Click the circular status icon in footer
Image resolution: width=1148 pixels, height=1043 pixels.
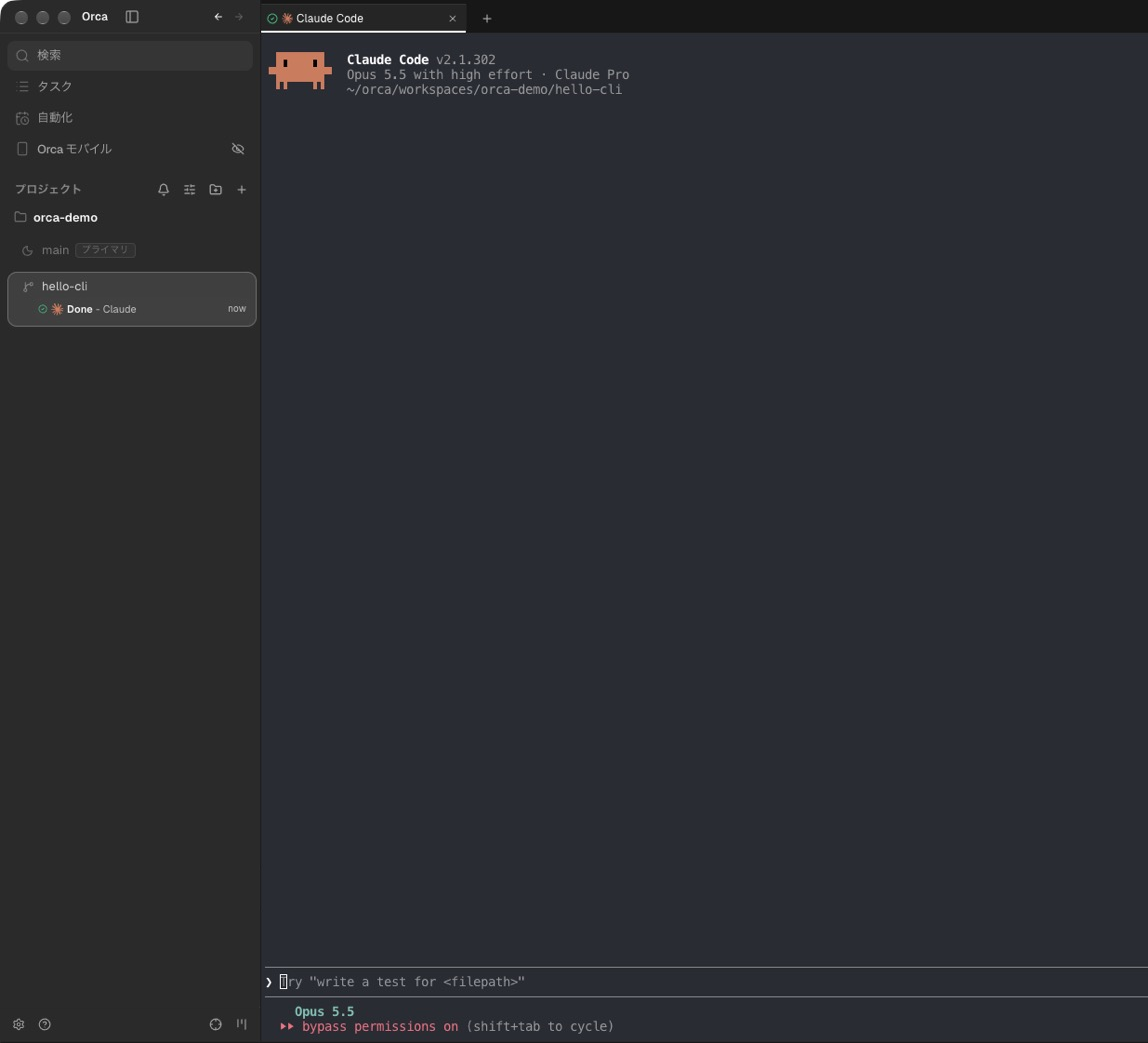point(215,1025)
